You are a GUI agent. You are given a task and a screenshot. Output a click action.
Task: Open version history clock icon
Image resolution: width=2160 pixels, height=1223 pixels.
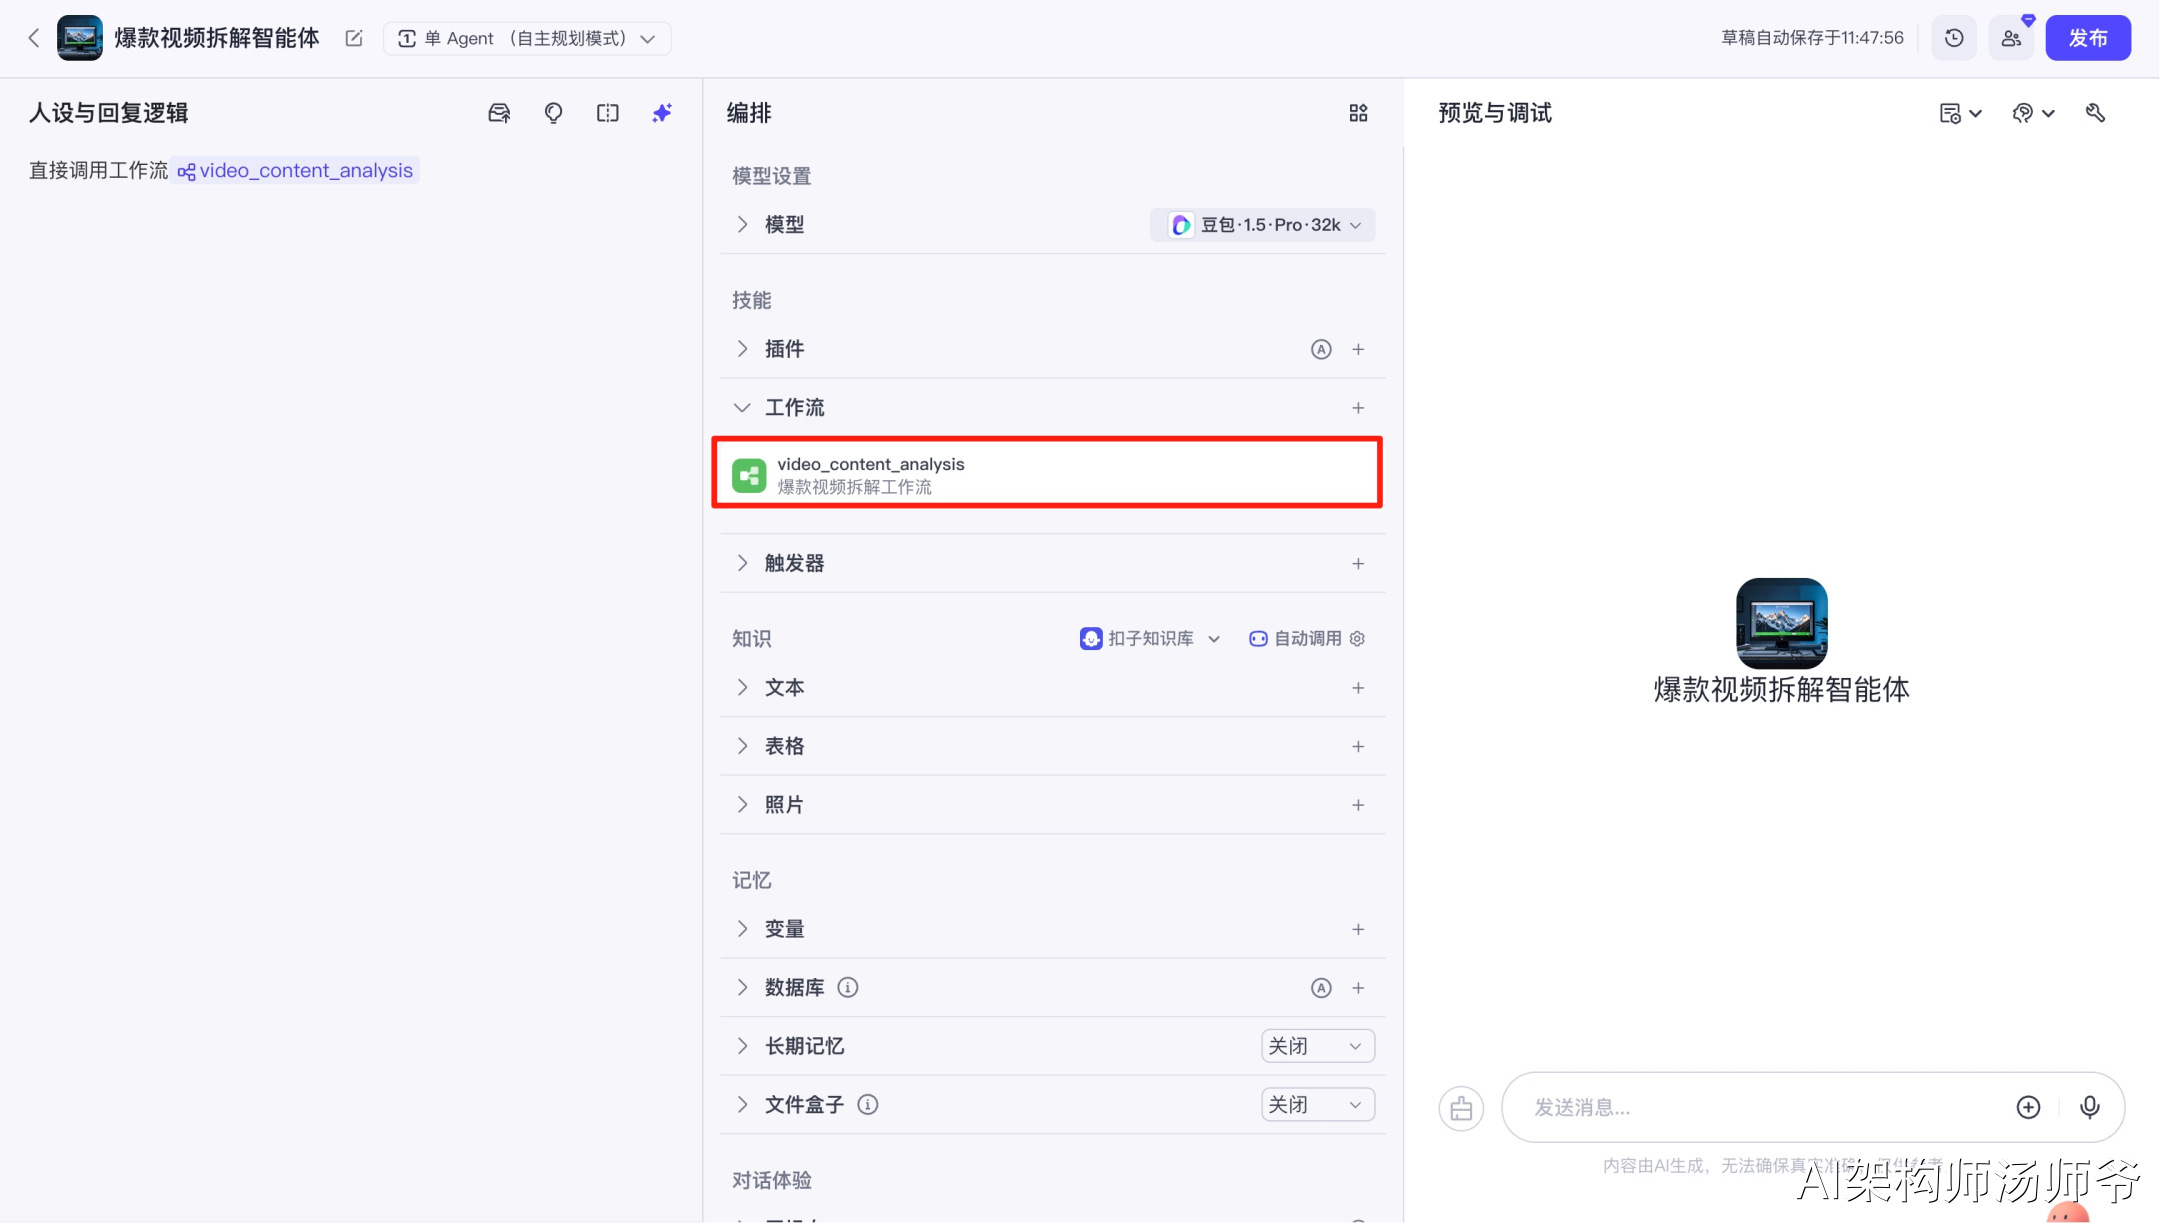coord(1954,38)
